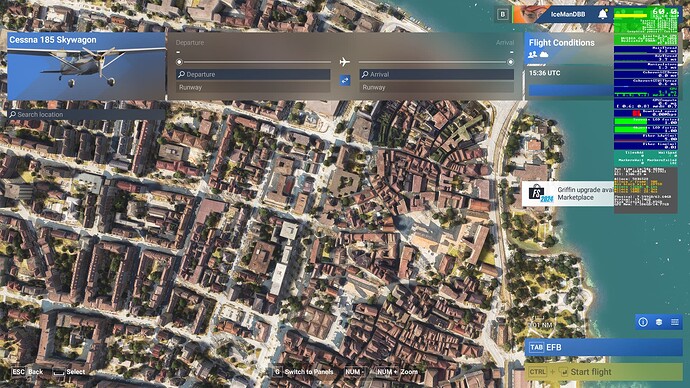Open the EFB button
Screen dimensions: 690x388
click(x=603, y=347)
